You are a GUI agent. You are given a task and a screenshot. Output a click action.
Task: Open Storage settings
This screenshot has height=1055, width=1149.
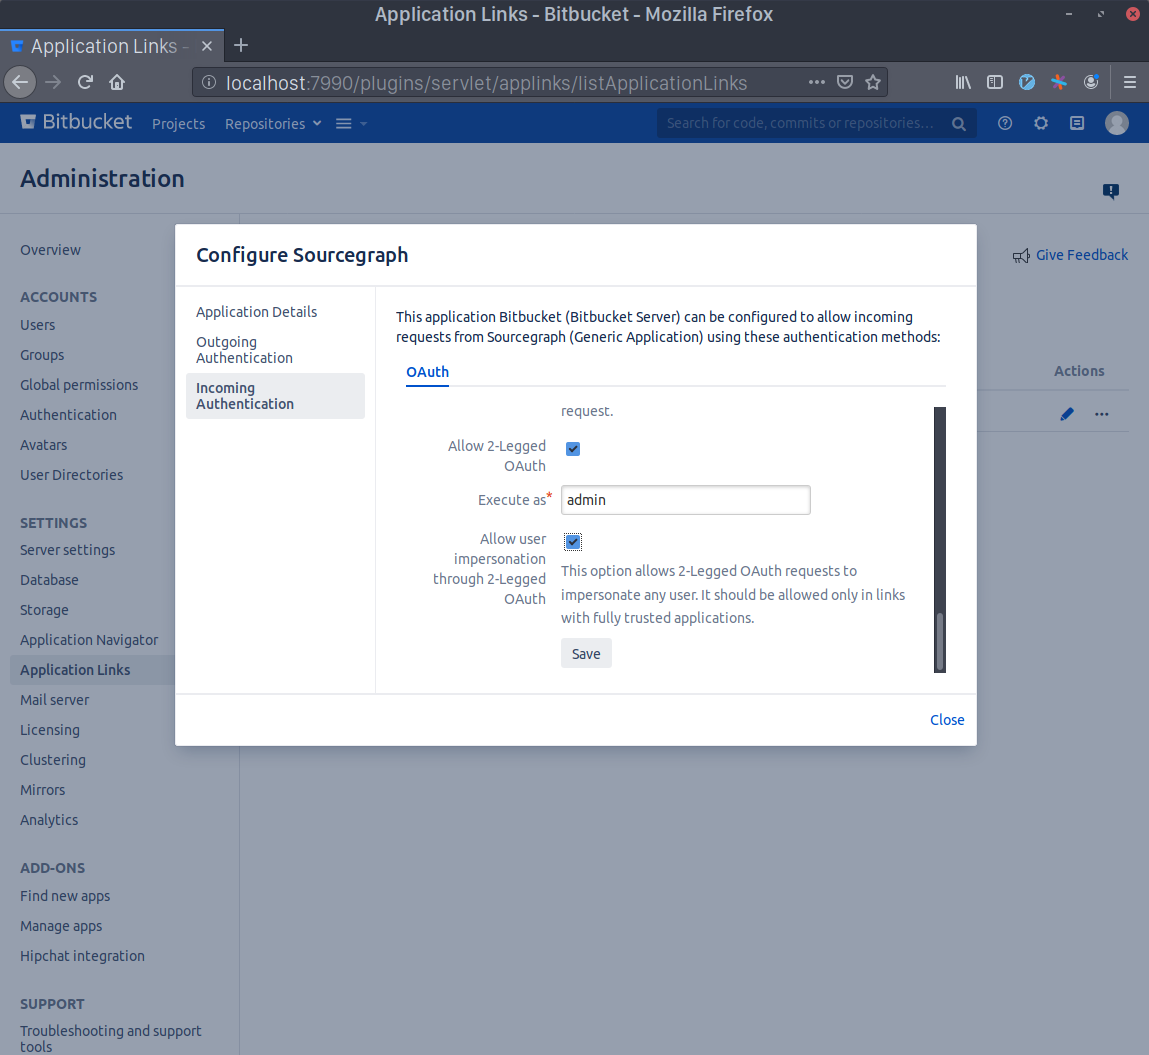coord(44,610)
